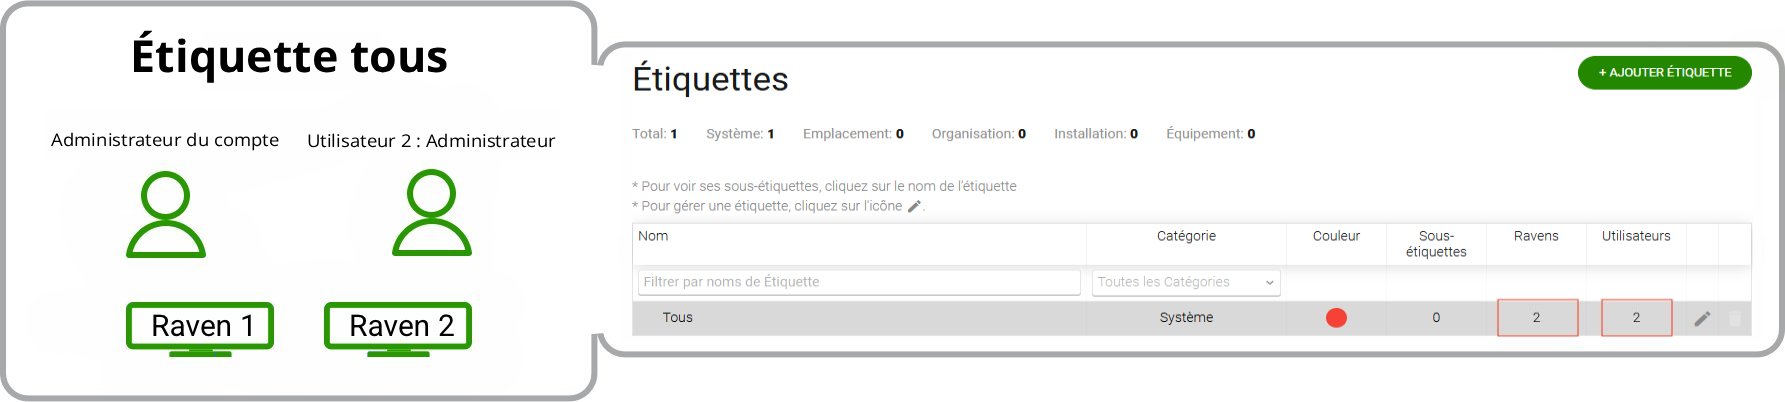Select the Ravens count 2 cell
The height and width of the screenshot is (402, 1785).
pyautogui.click(x=1537, y=318)
